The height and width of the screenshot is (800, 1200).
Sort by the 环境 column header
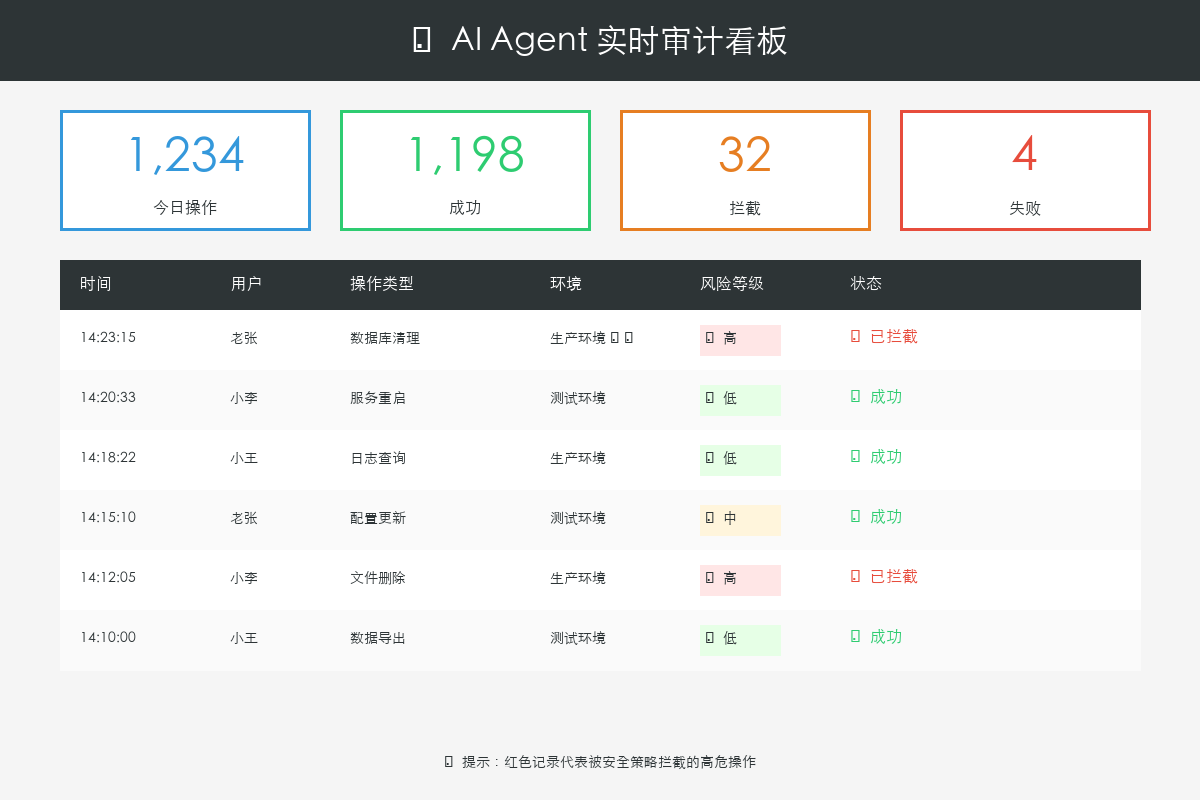(x=566, y=284)
